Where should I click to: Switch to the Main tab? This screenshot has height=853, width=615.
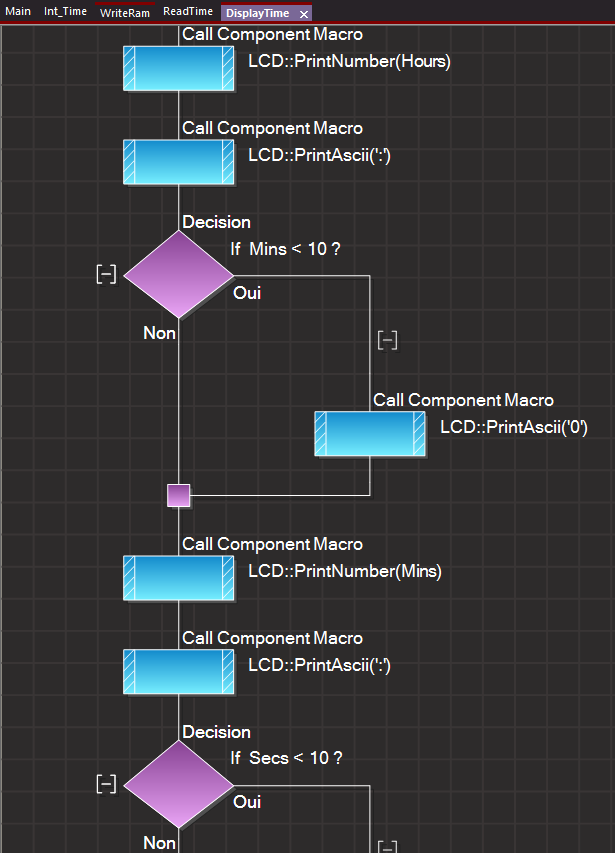pos(18,12)
